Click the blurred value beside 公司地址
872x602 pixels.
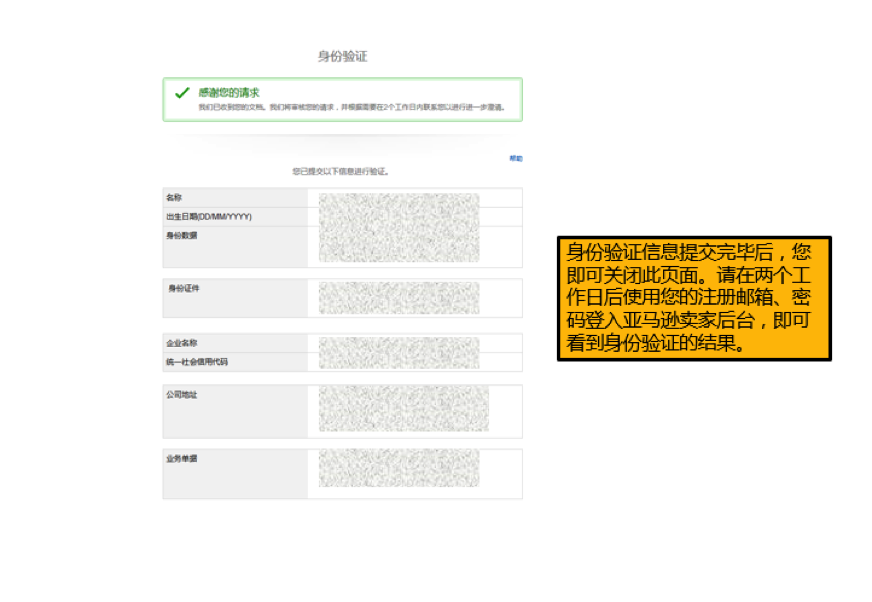404,409
